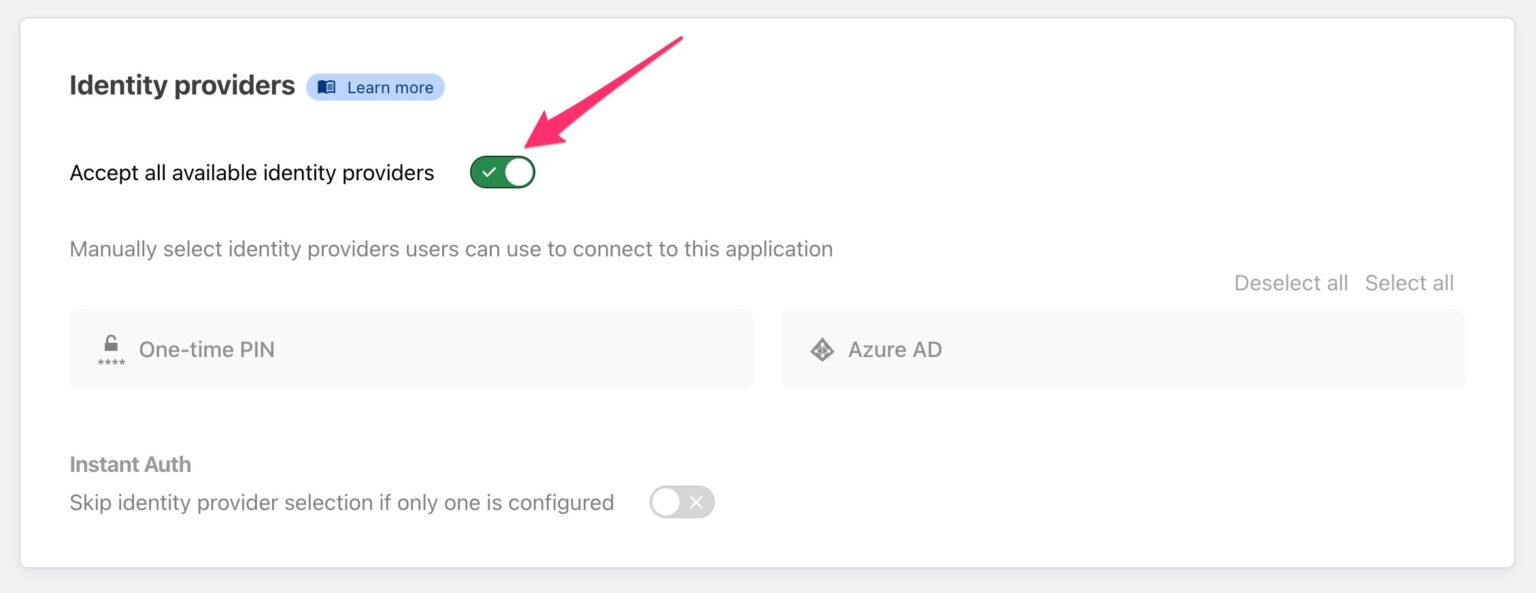Click the Azure AD diamond logo icon
The image size is (1536, 593).
pos(822,349)
